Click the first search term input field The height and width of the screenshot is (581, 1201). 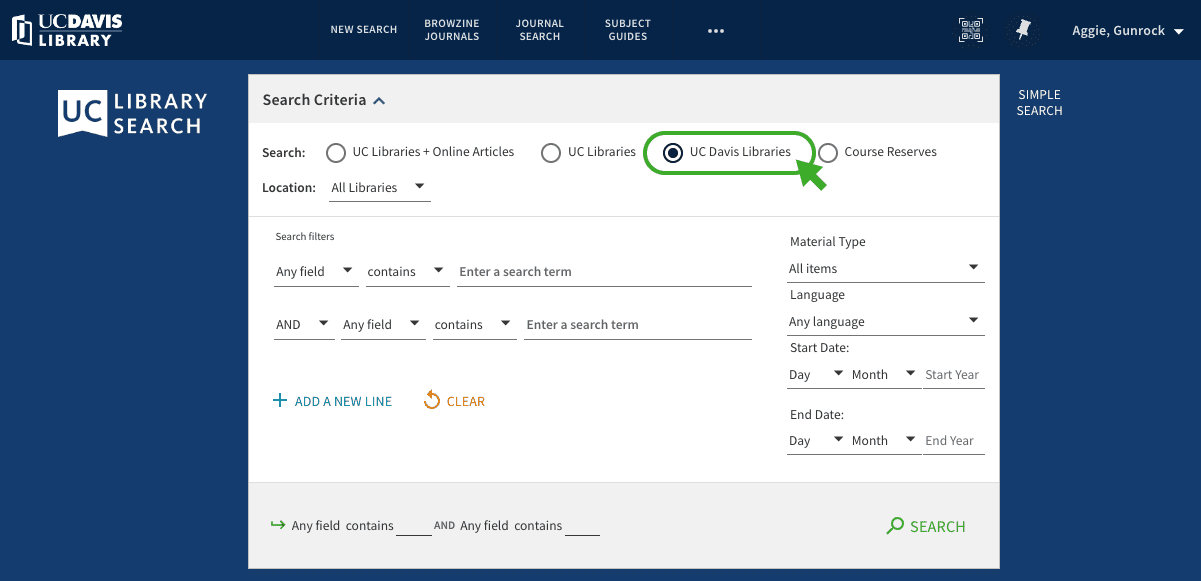pyautogui.click(x=603, y=272)
